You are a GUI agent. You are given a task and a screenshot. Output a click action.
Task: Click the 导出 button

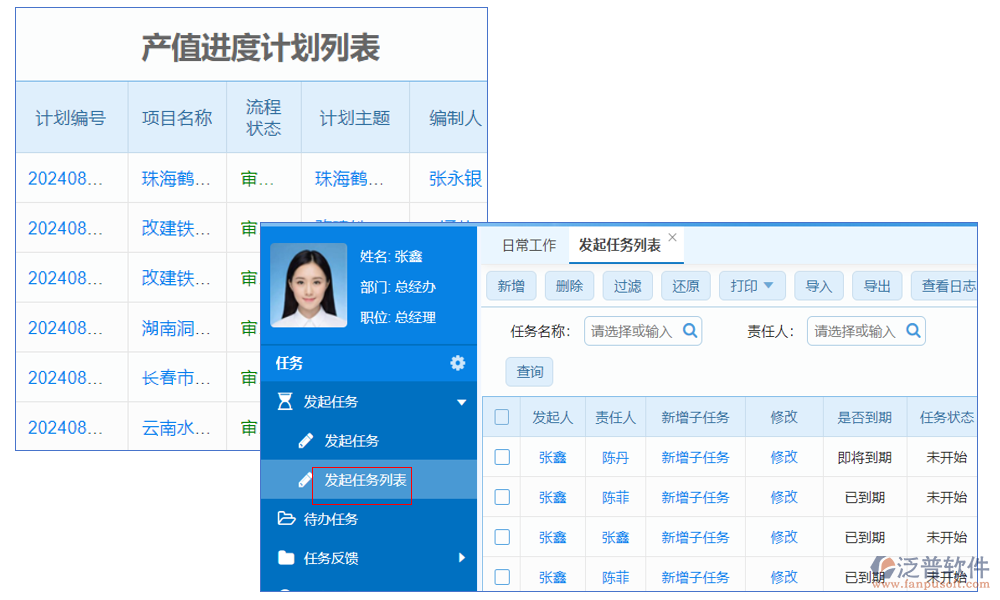(x=877, y=286)
